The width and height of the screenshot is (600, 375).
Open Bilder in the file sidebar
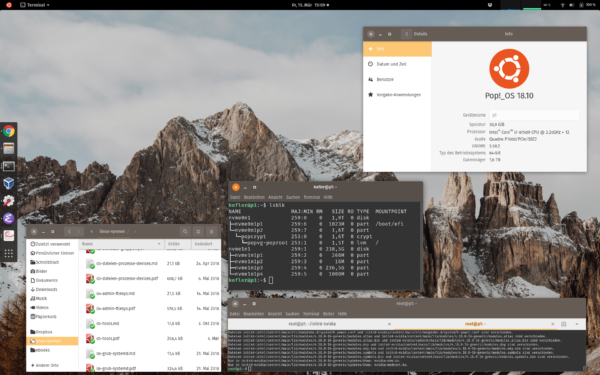click(52, 271)
